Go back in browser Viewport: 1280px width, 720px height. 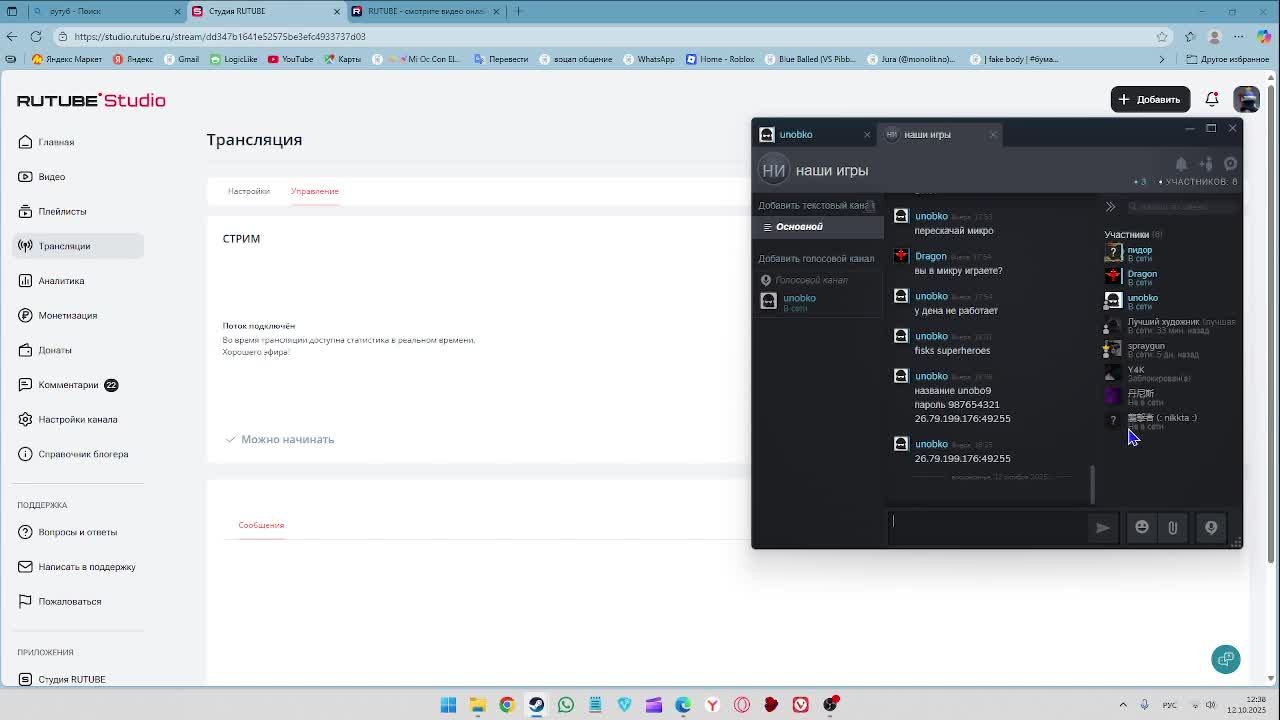tap(11, 36)
